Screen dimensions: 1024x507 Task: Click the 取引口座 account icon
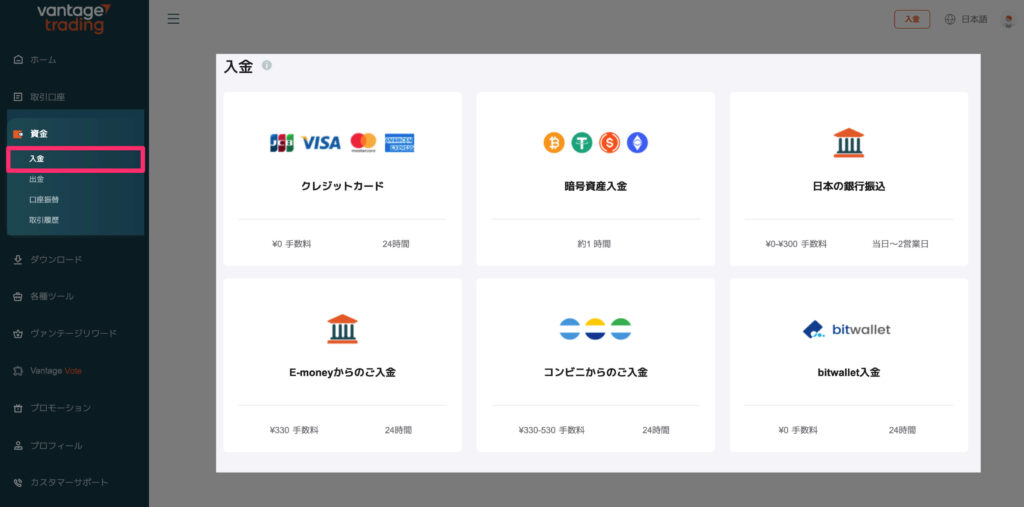click(x=18, y=97)
